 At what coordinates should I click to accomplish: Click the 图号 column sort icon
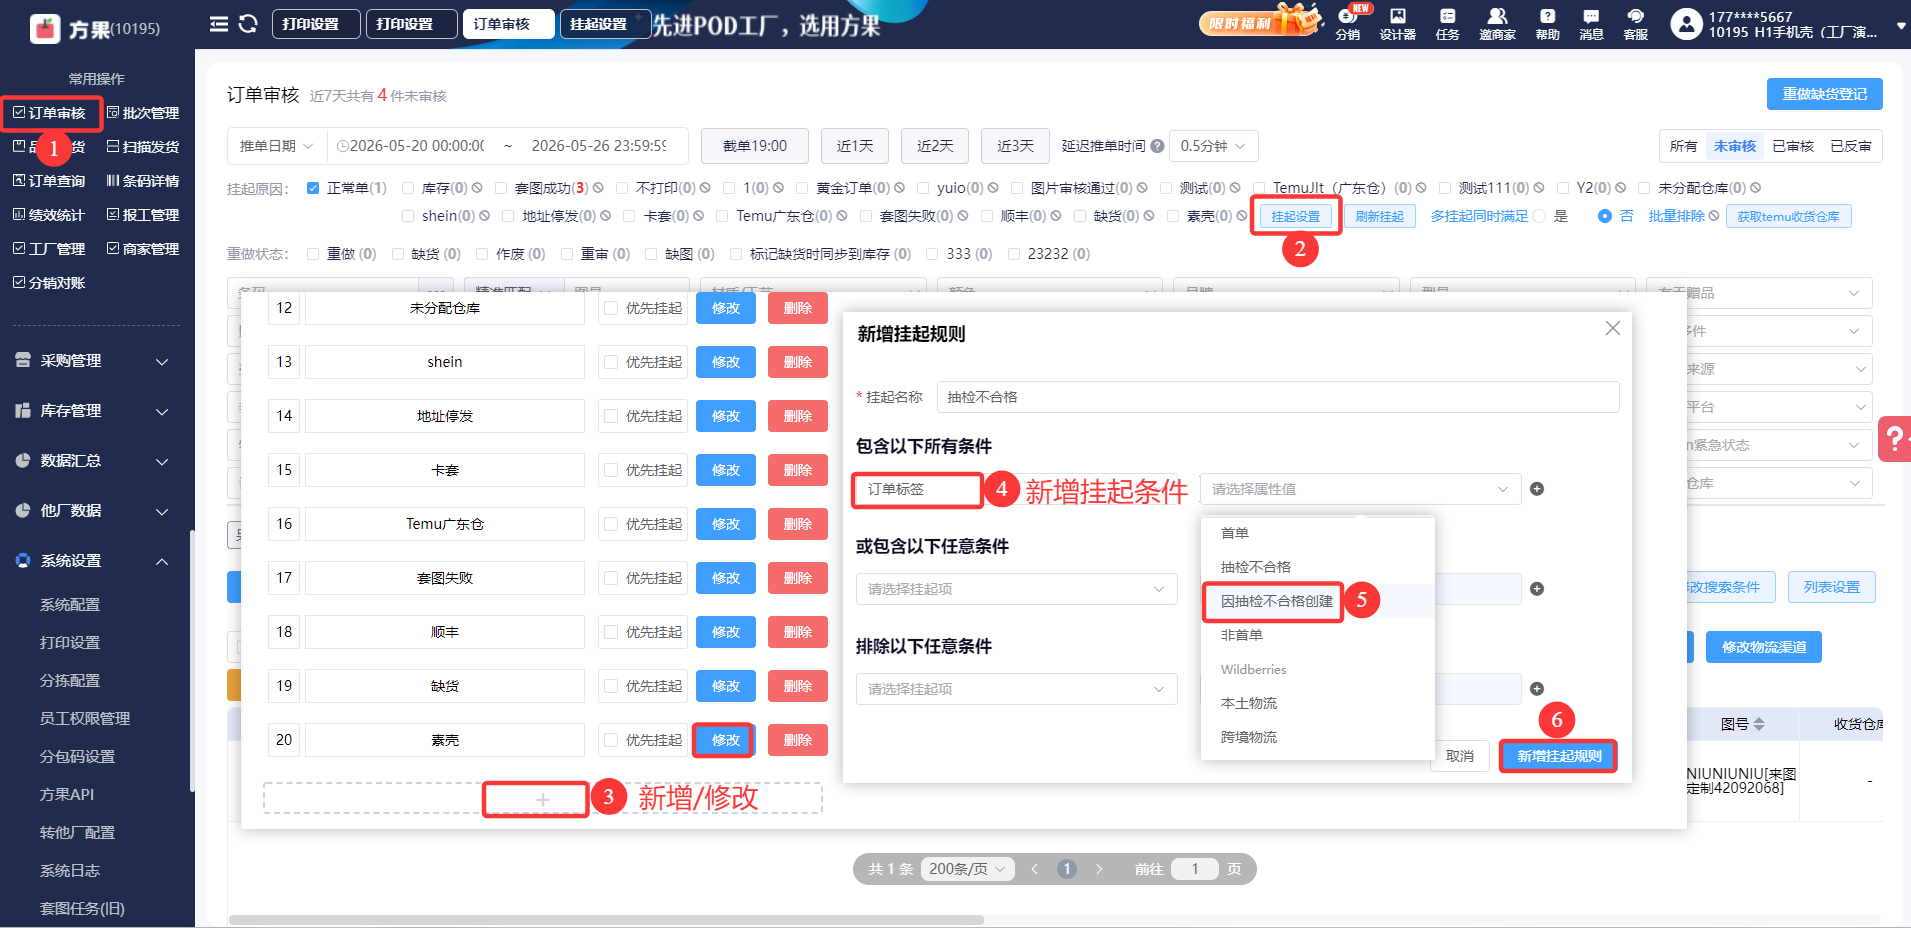(1758, 724)
